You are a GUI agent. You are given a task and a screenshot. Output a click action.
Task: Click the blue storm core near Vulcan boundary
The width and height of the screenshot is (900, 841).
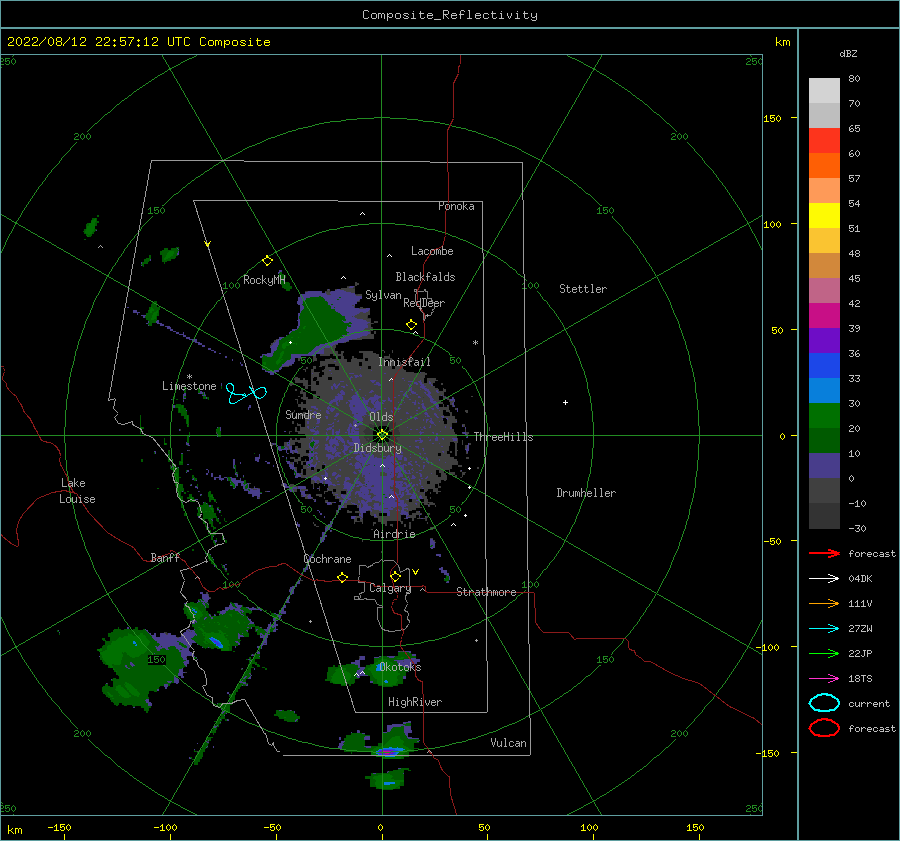click(x=389, y=751)
